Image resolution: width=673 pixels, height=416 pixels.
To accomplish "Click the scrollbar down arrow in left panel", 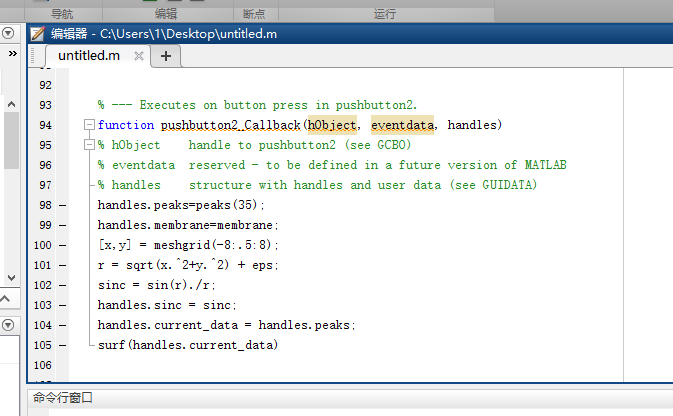I will click(12, 278).
